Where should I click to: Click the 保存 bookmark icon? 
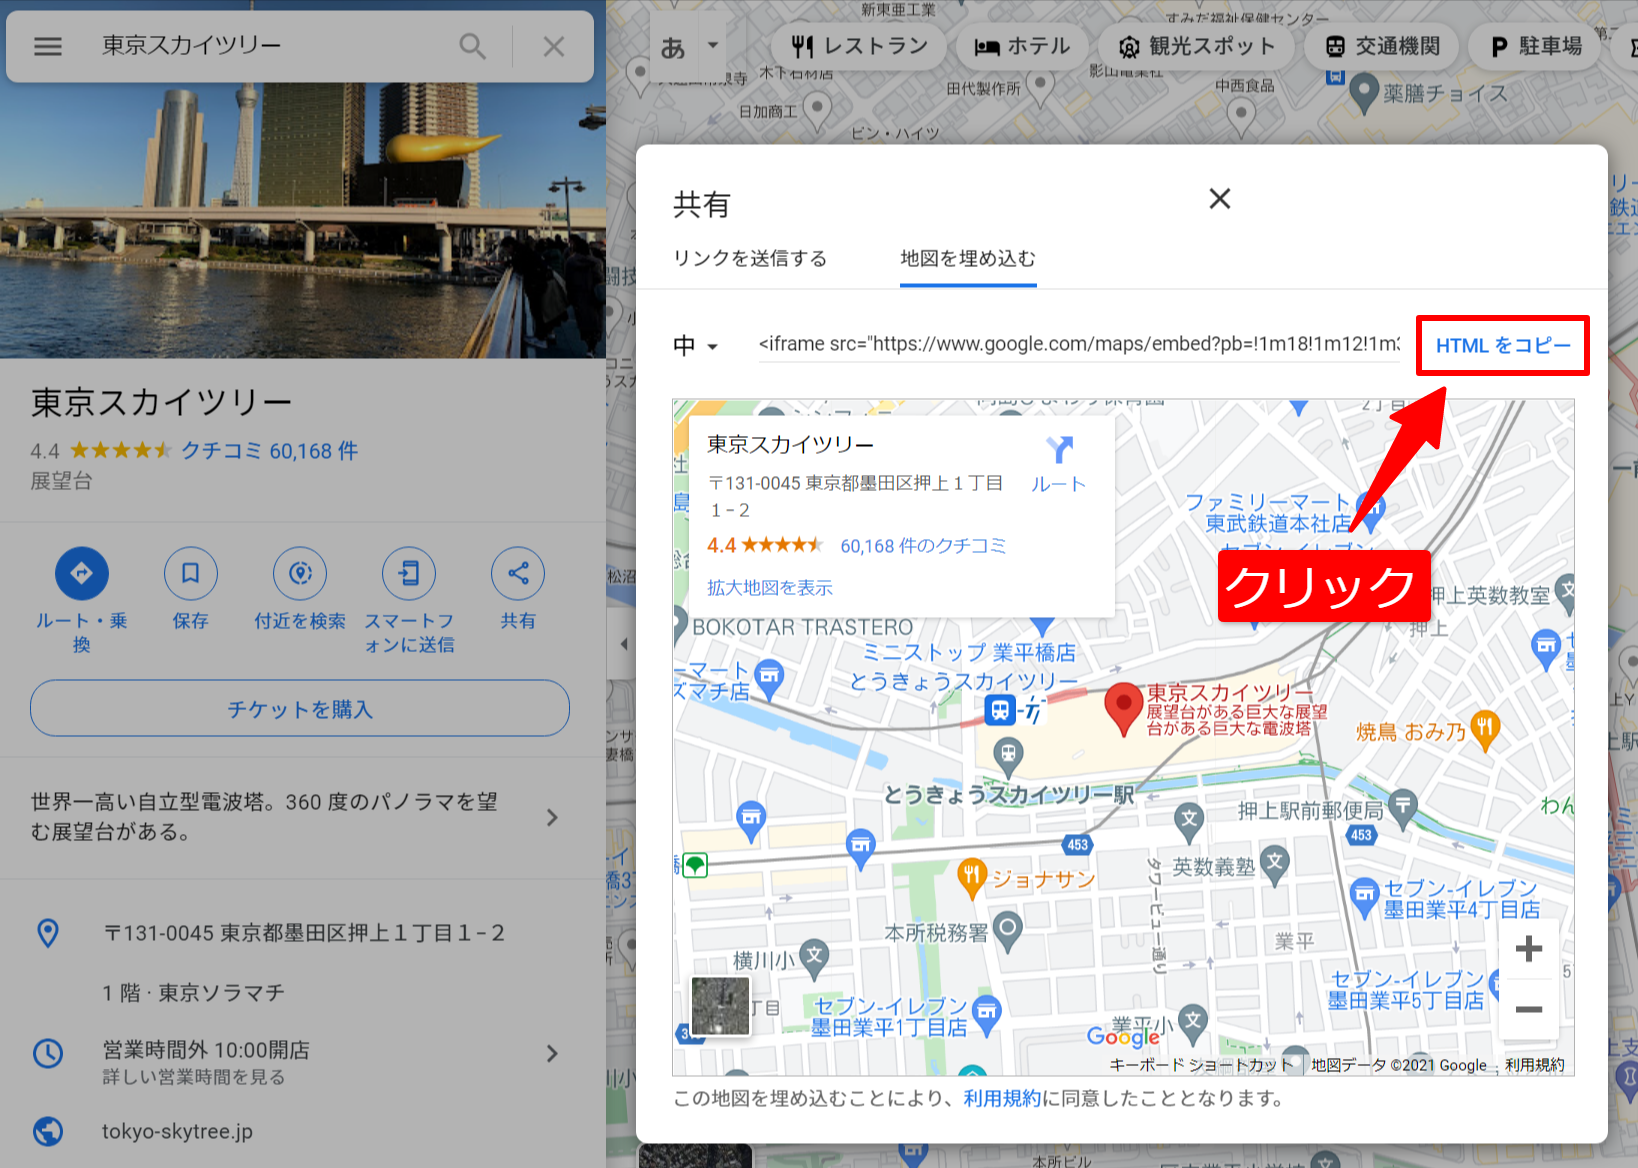(x=191, y=573)
